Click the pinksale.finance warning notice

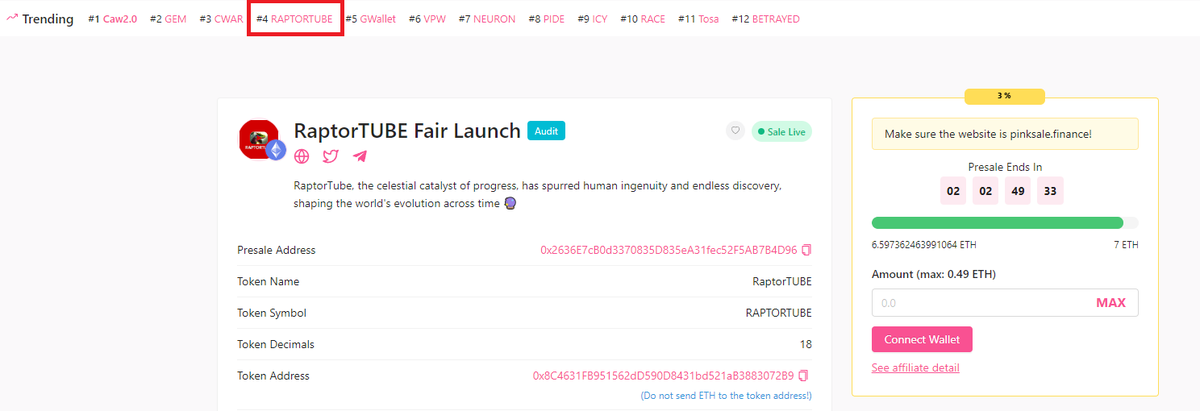pos(1005,134)
